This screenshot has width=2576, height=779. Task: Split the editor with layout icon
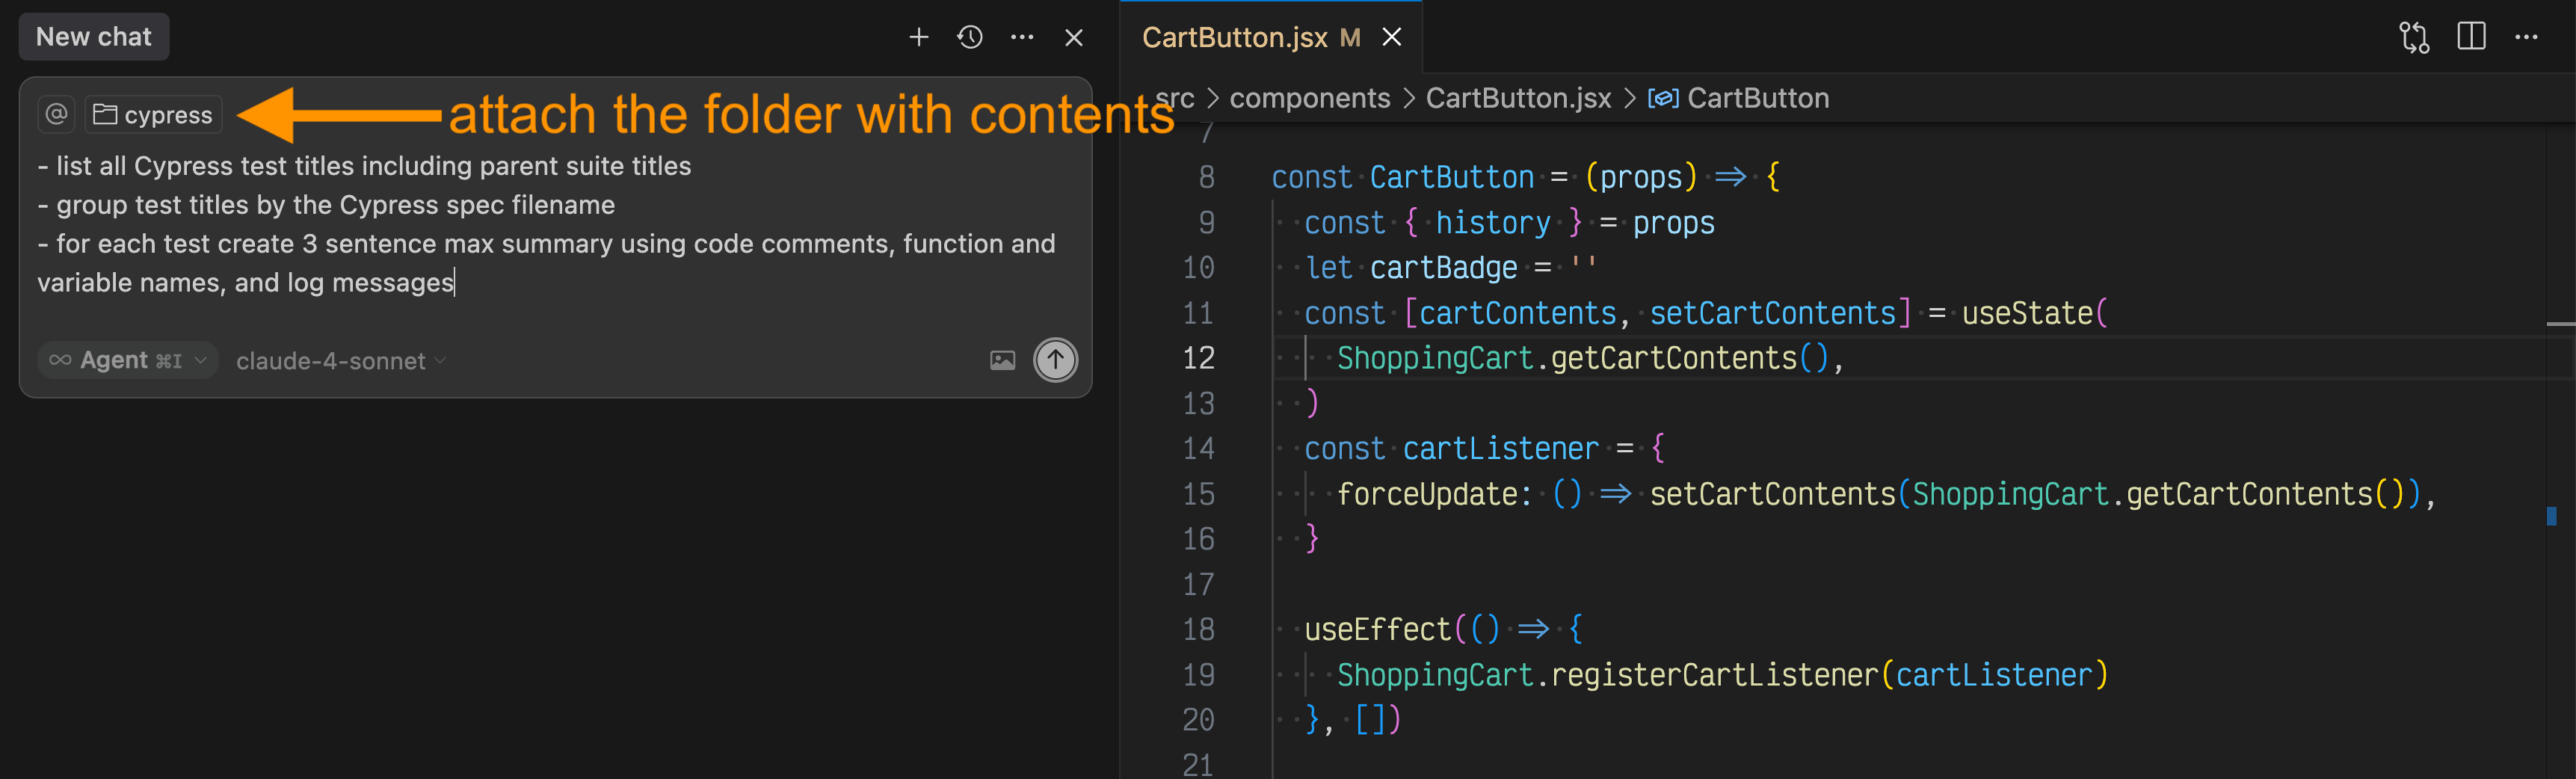pyautogui.click(x=2471, y=37)
